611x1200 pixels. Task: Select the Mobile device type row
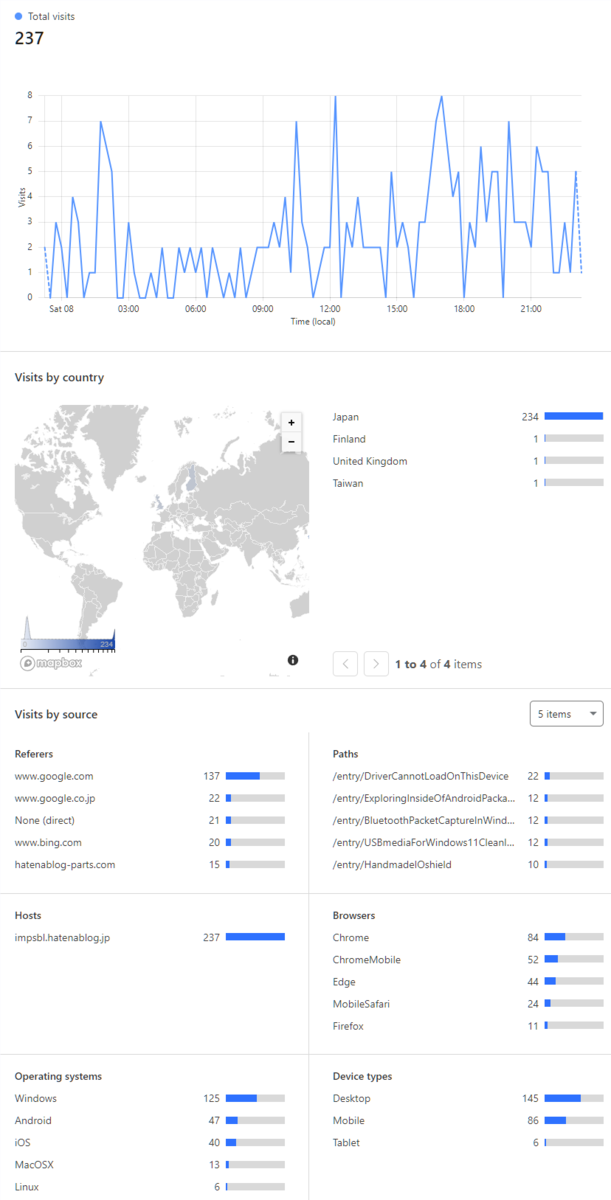point(468,1120)
